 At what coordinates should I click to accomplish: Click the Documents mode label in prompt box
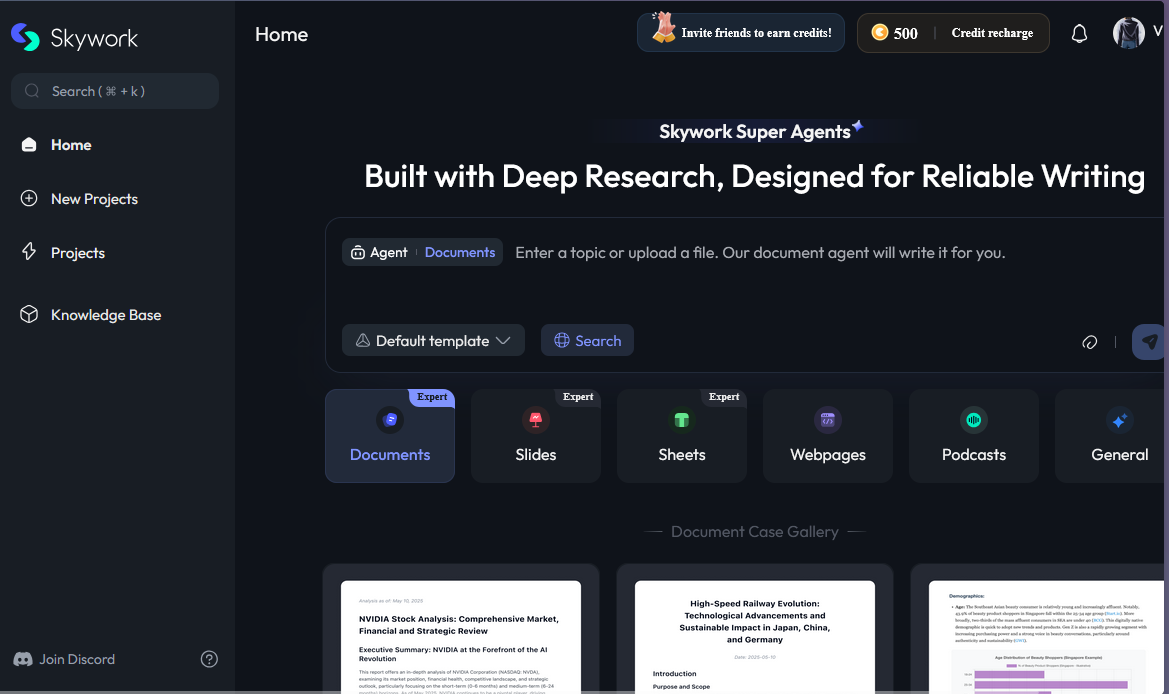(460, 253)
